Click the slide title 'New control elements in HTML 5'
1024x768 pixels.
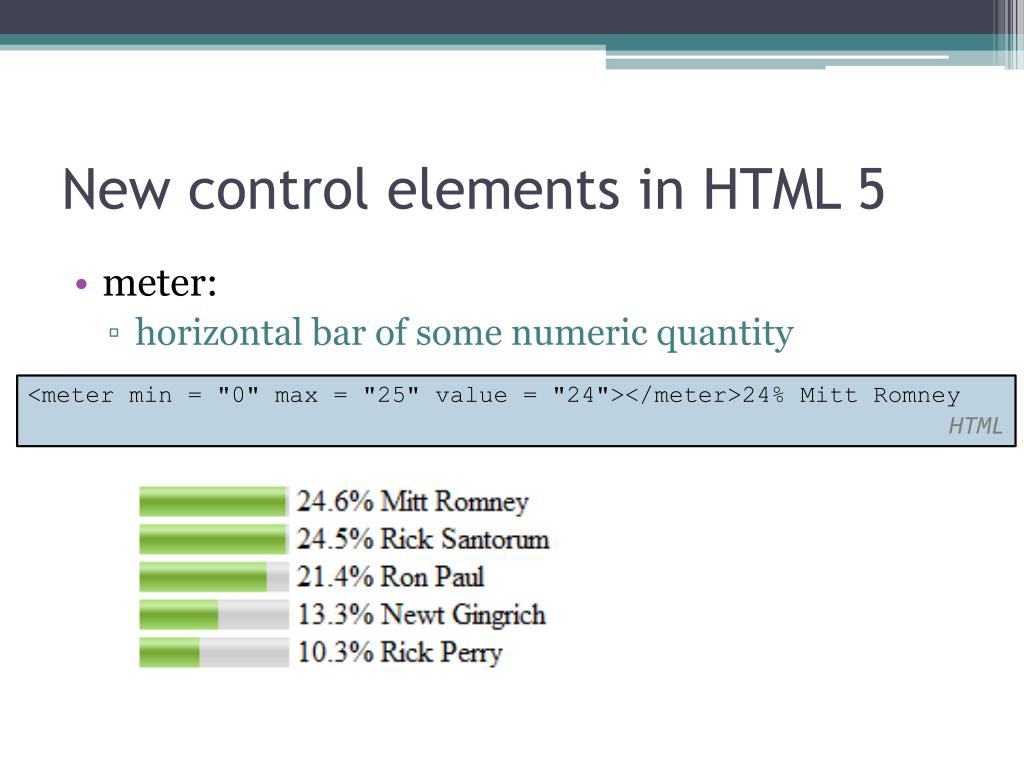coord(473,189)
